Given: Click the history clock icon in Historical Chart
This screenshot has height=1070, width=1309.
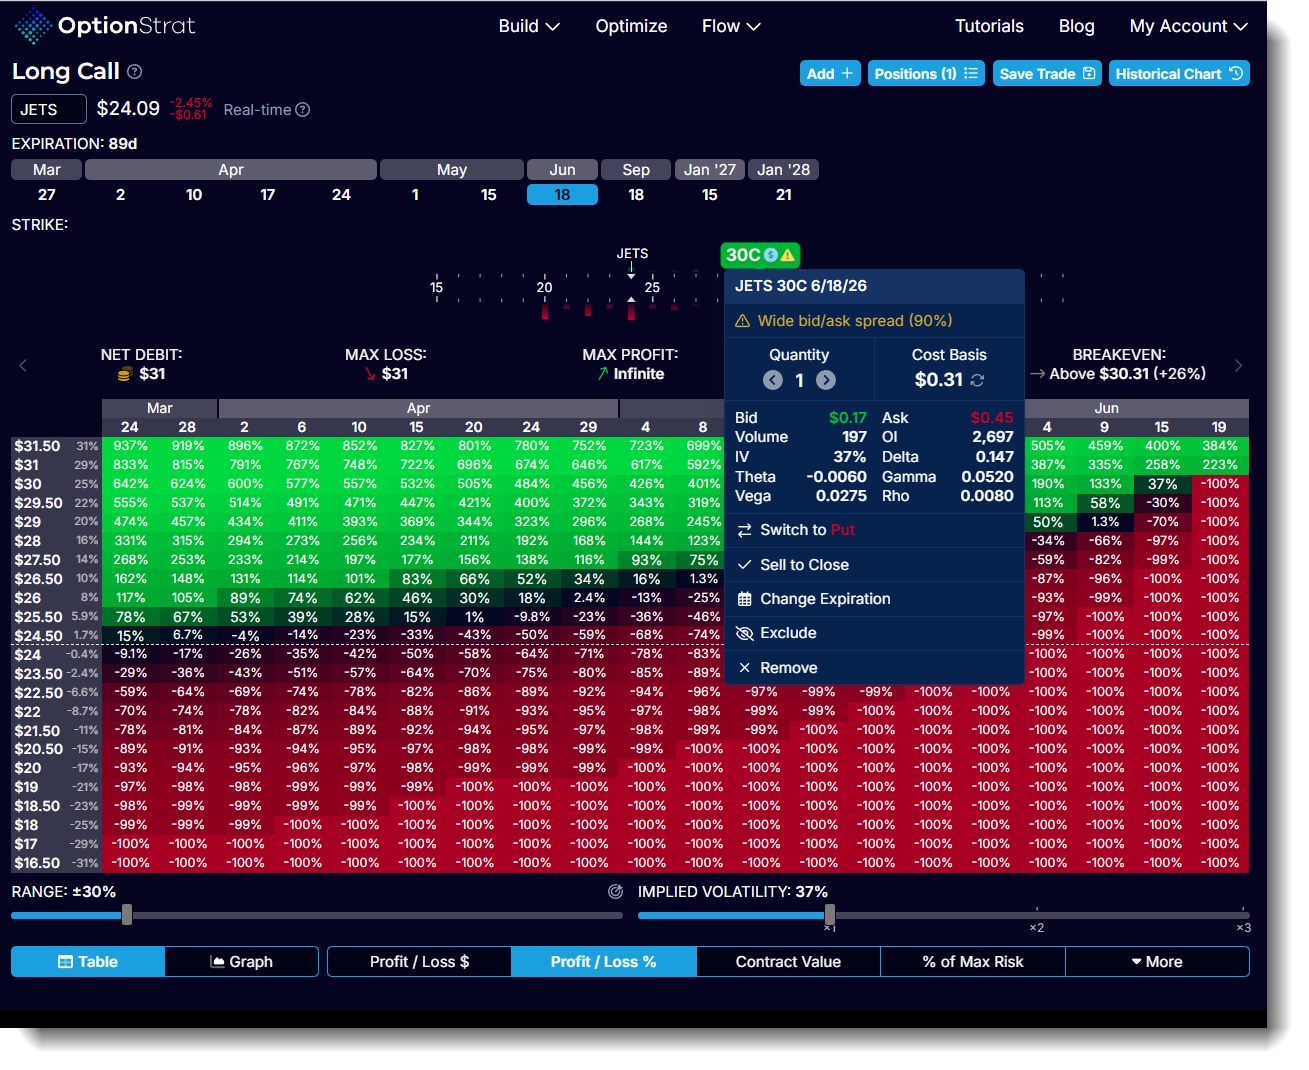Looking at the screenshot, I should 1236,73.
